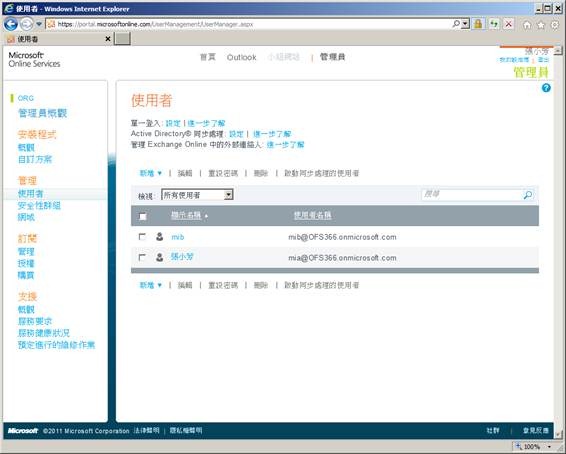Open 自訂方案 in the sidebar

(35, 159)
